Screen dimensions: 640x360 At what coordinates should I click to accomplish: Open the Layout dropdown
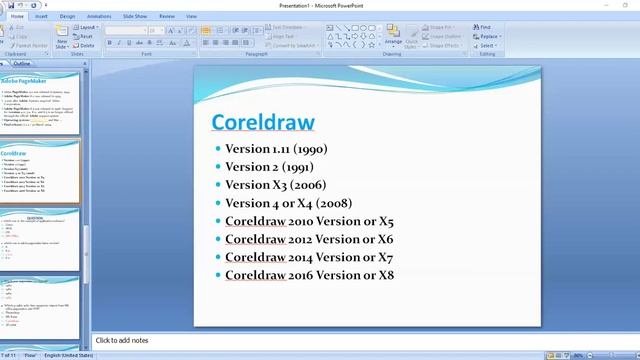point(86,27)
